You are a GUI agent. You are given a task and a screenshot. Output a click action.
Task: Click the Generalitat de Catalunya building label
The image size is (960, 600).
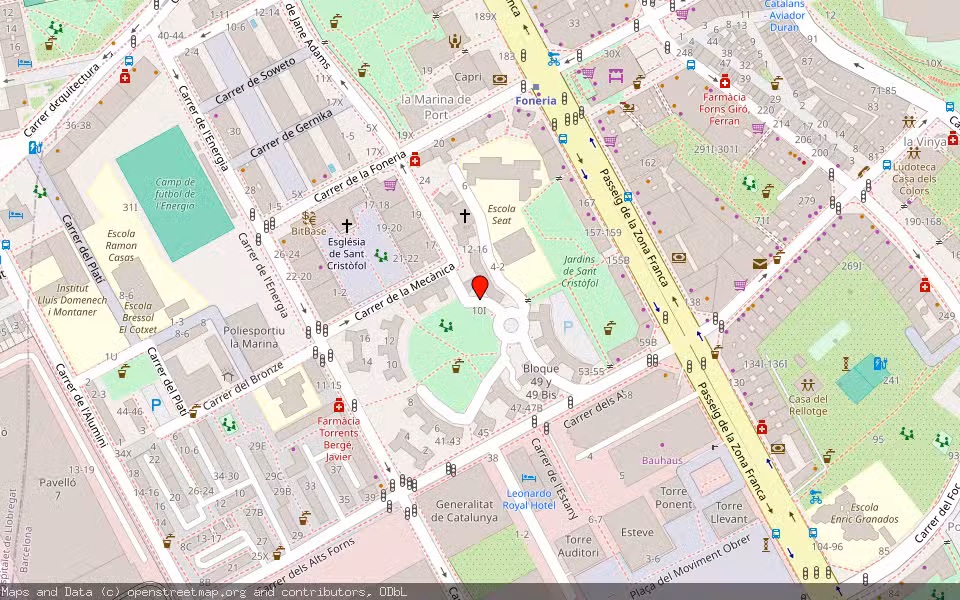tap(464, 511)
